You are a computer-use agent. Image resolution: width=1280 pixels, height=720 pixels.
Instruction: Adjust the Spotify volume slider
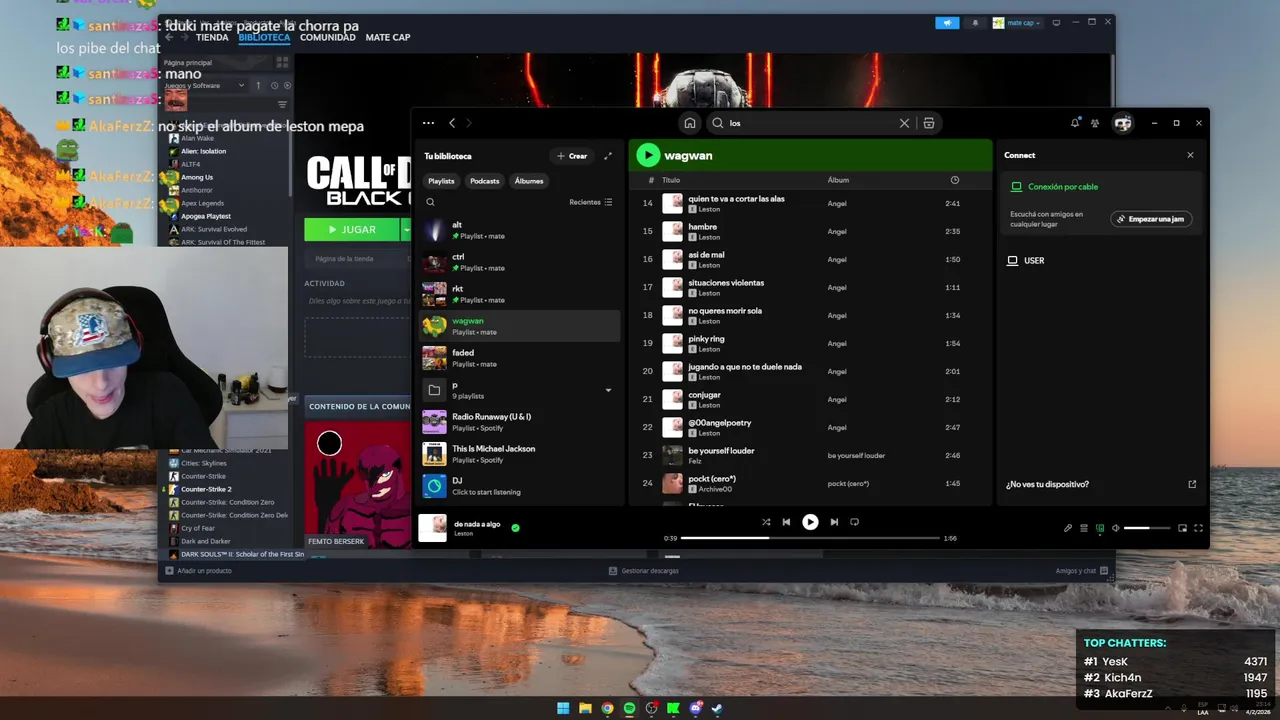1147,528
